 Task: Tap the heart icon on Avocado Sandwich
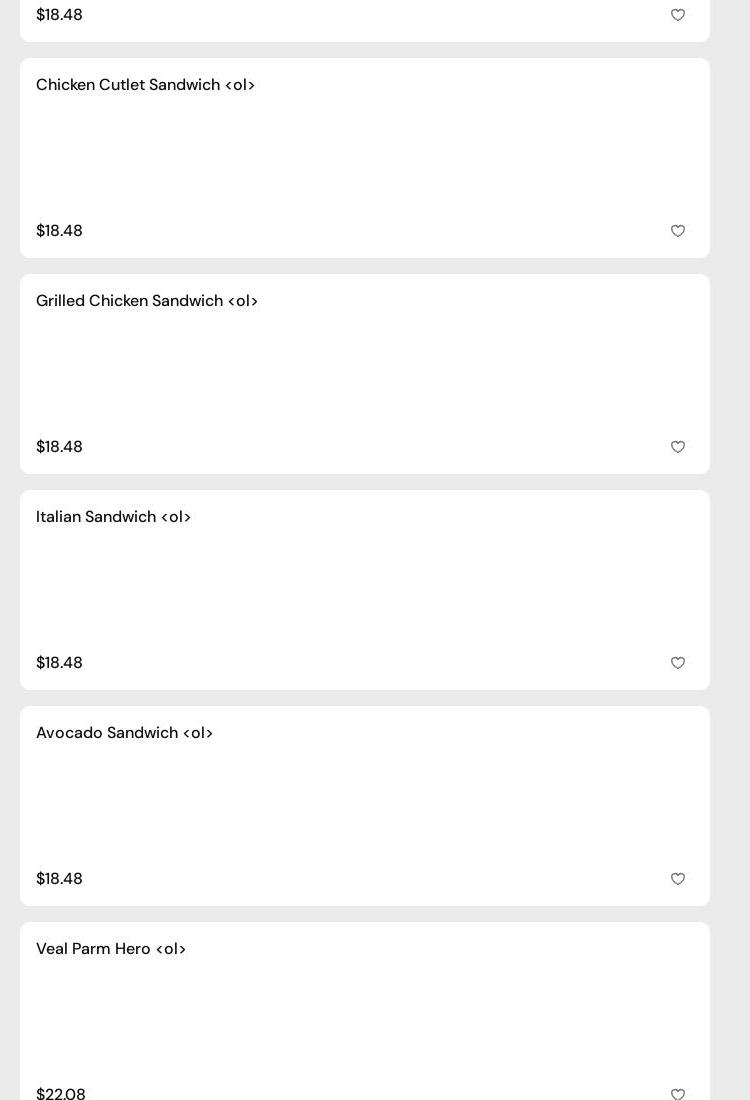pyautogui.click(x=678, y=879)
